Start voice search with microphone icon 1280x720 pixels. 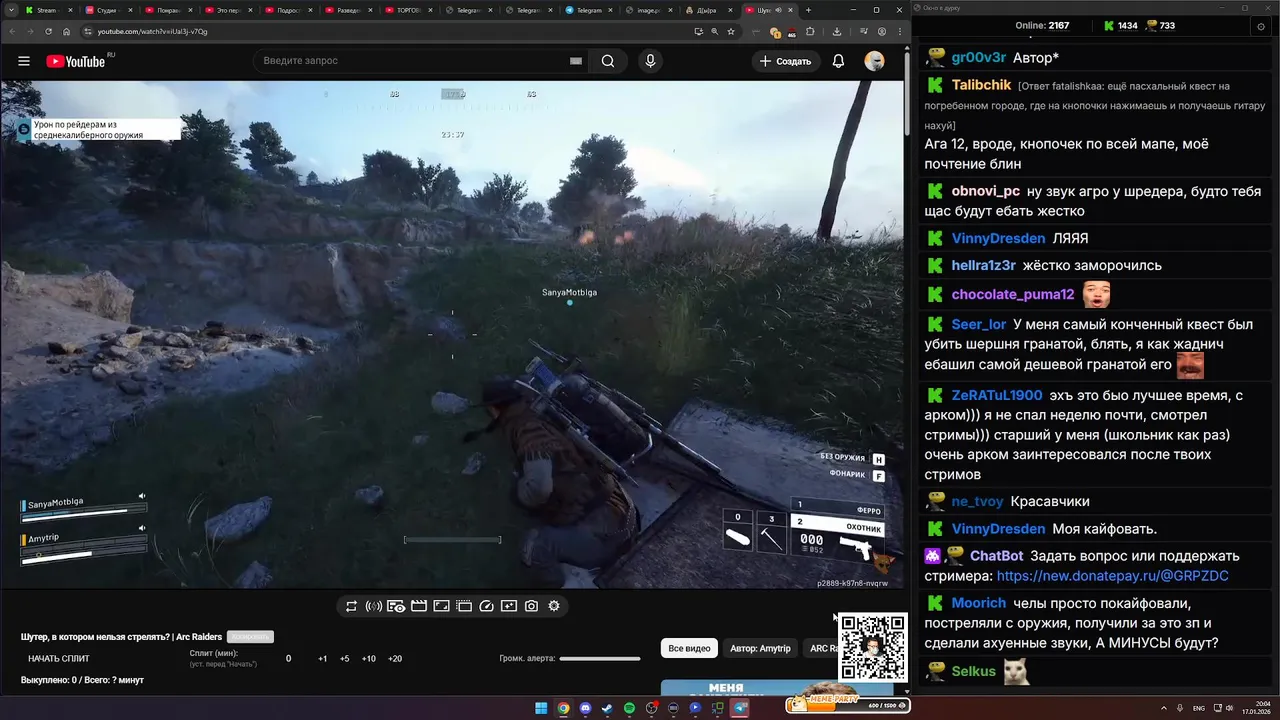pos(651,61)
